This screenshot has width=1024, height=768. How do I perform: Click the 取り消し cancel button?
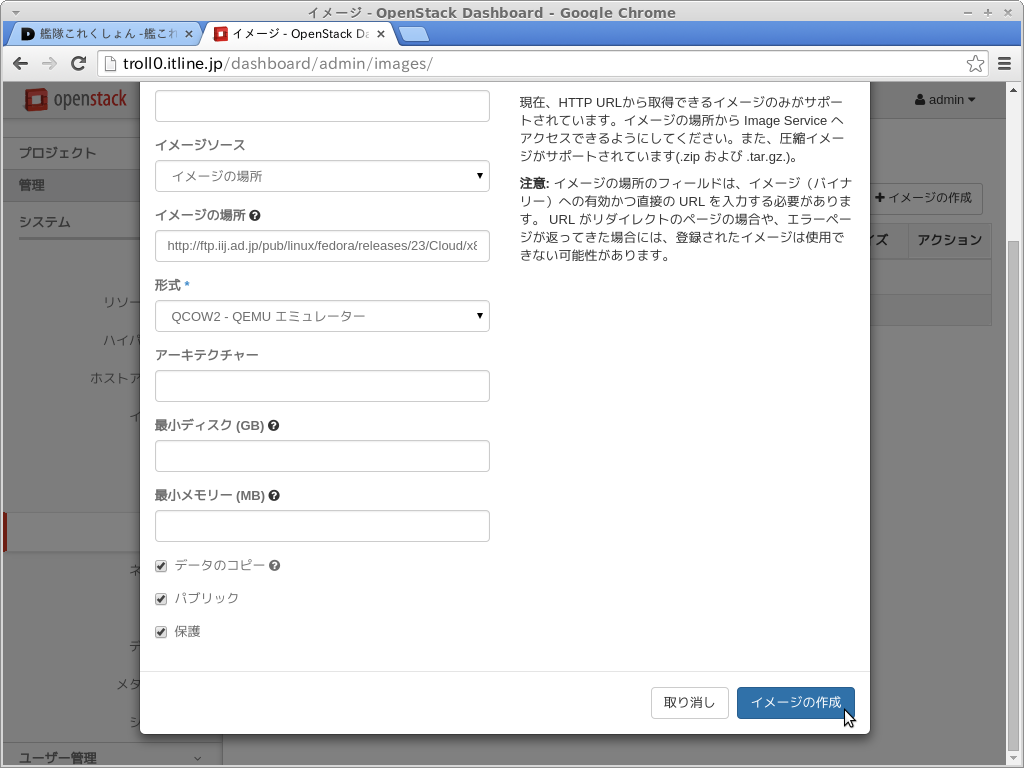pyautogui.click(x=689, y=703)
